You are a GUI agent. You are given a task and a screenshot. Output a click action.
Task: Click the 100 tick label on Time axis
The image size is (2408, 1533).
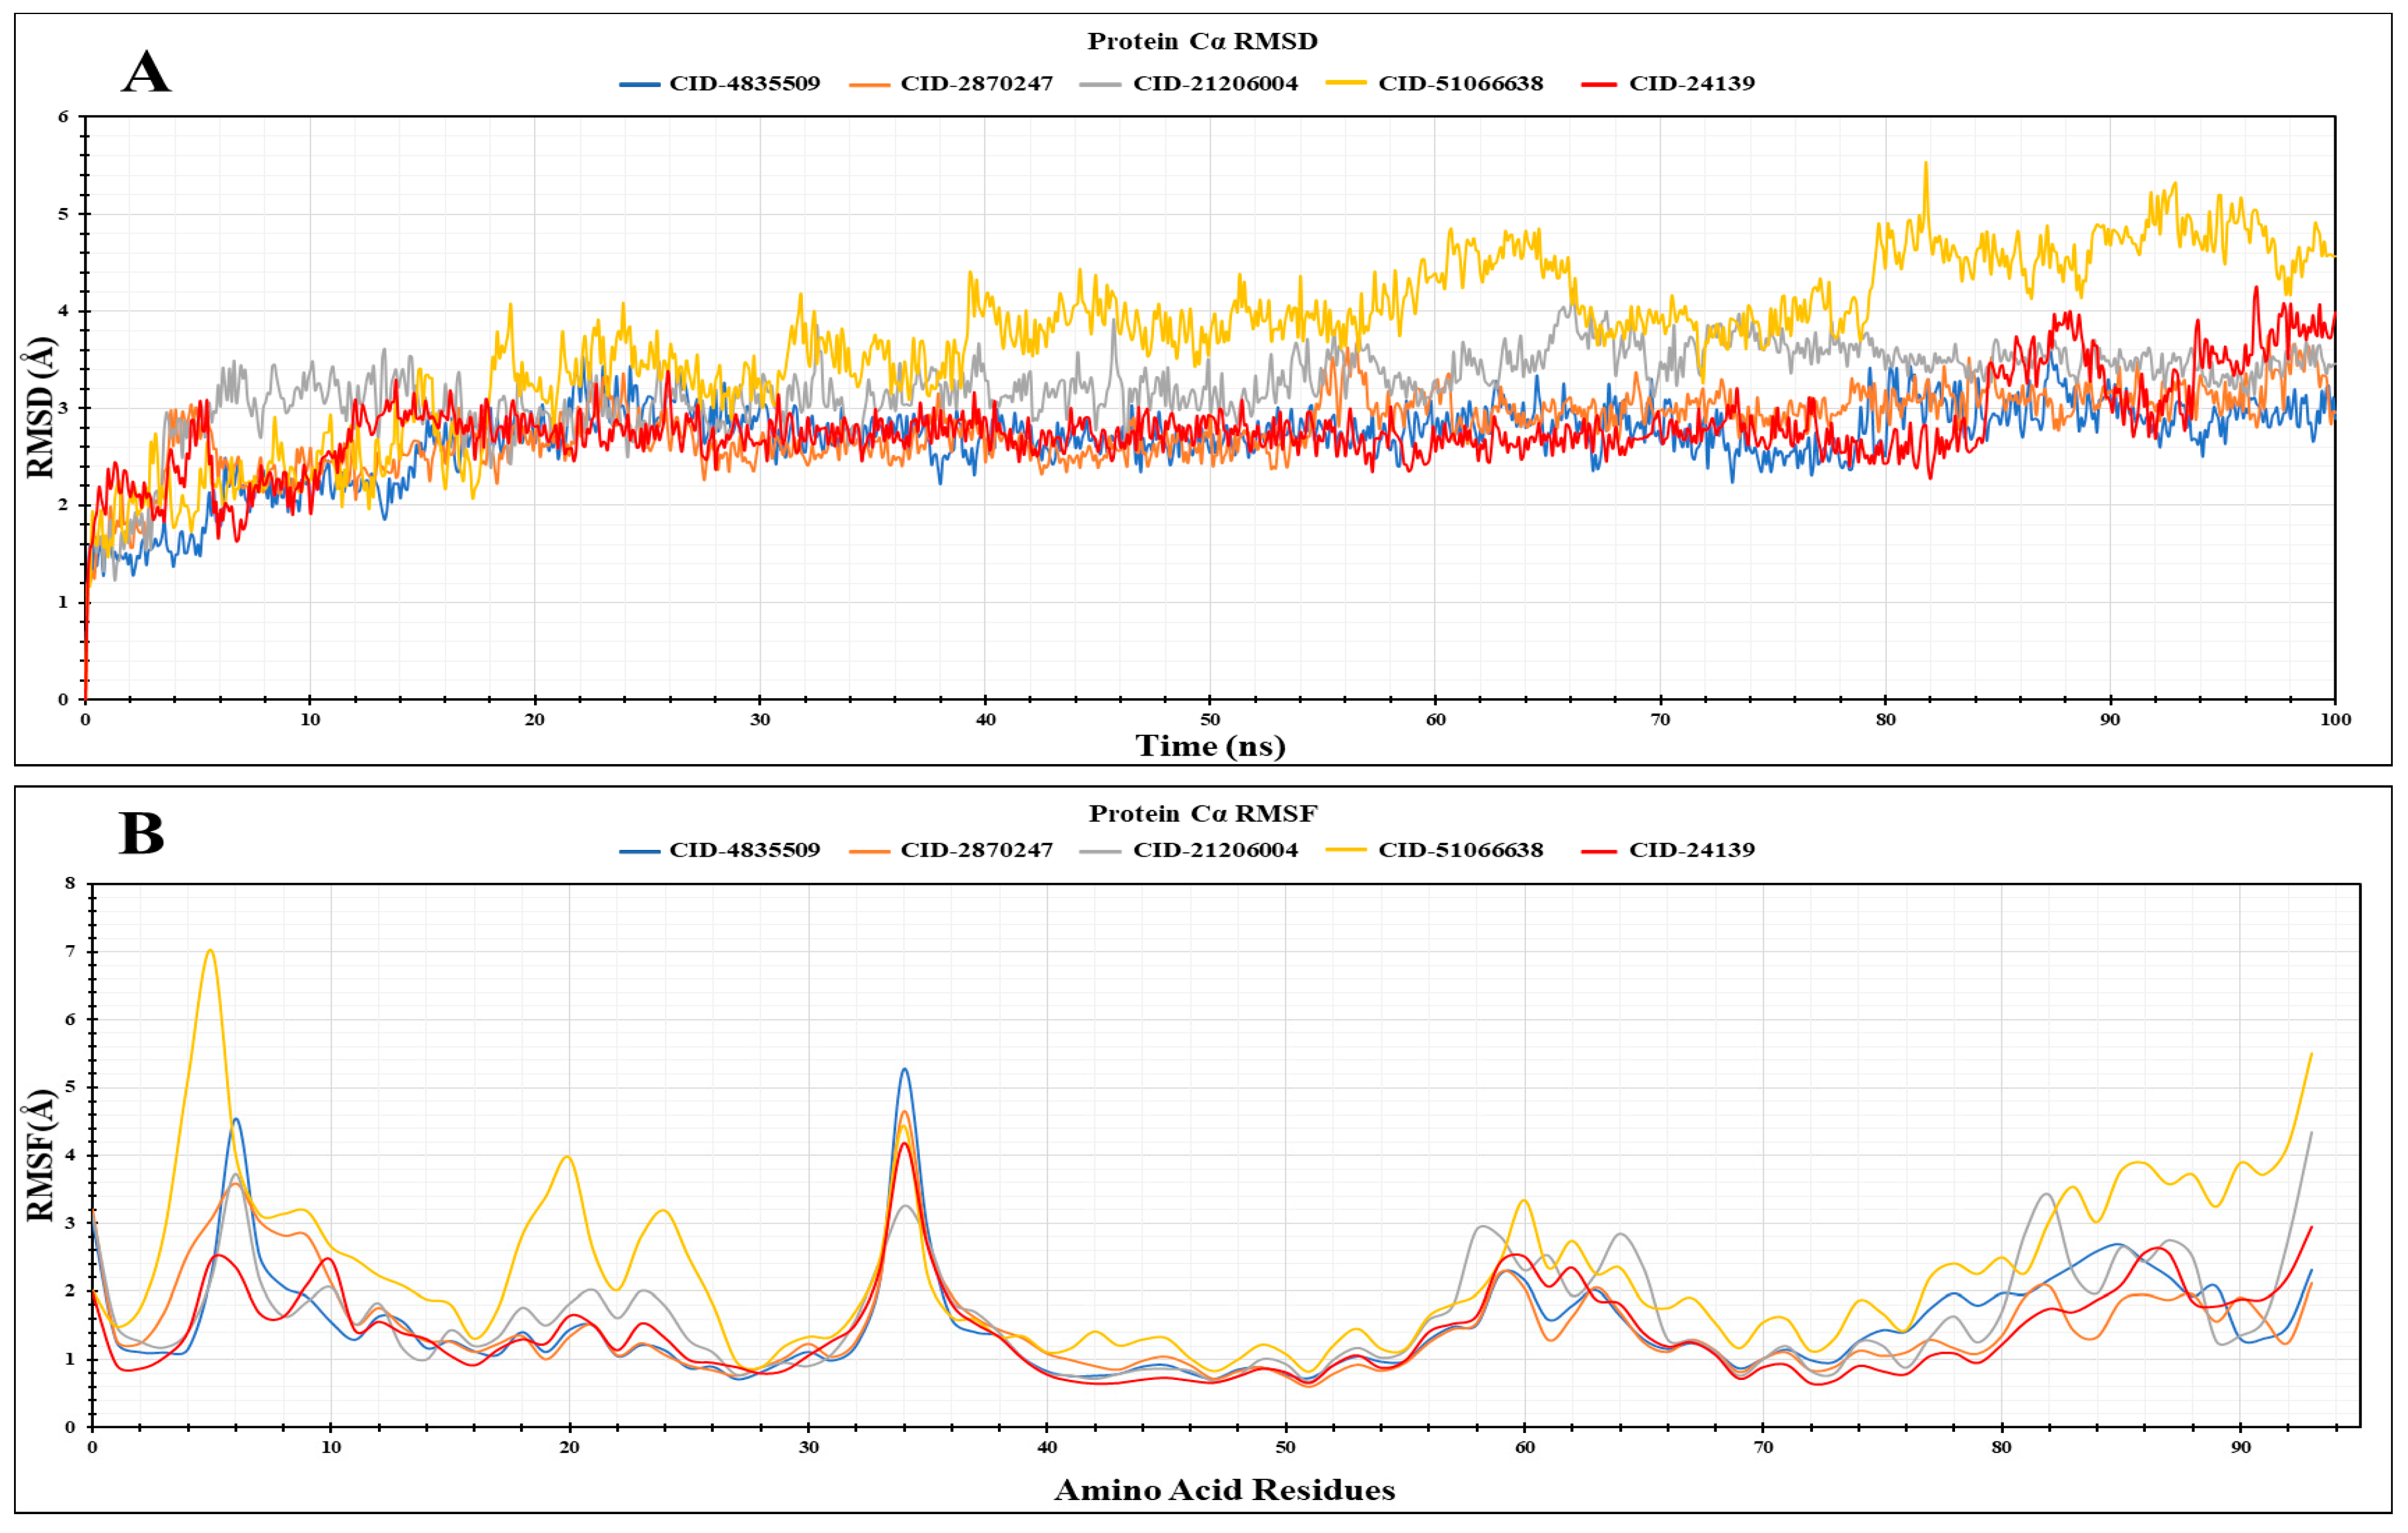[x=2335, y=719]
